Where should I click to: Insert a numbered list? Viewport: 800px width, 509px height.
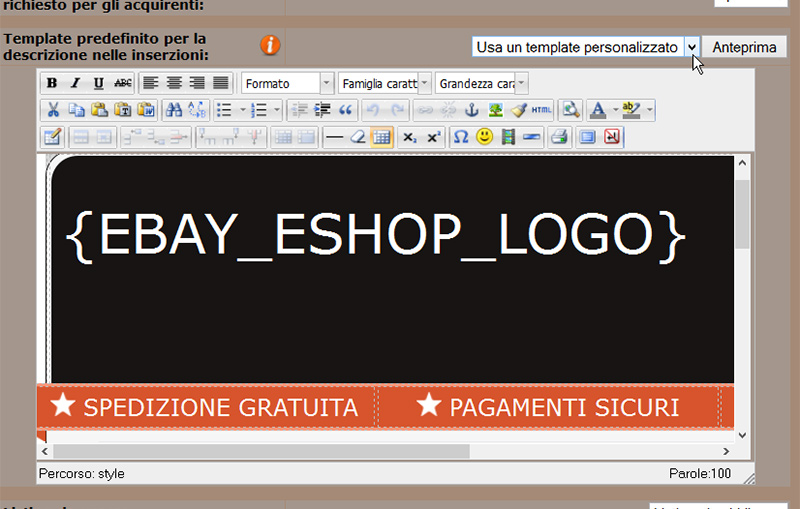pyautogui.click(x=259, y=110)
